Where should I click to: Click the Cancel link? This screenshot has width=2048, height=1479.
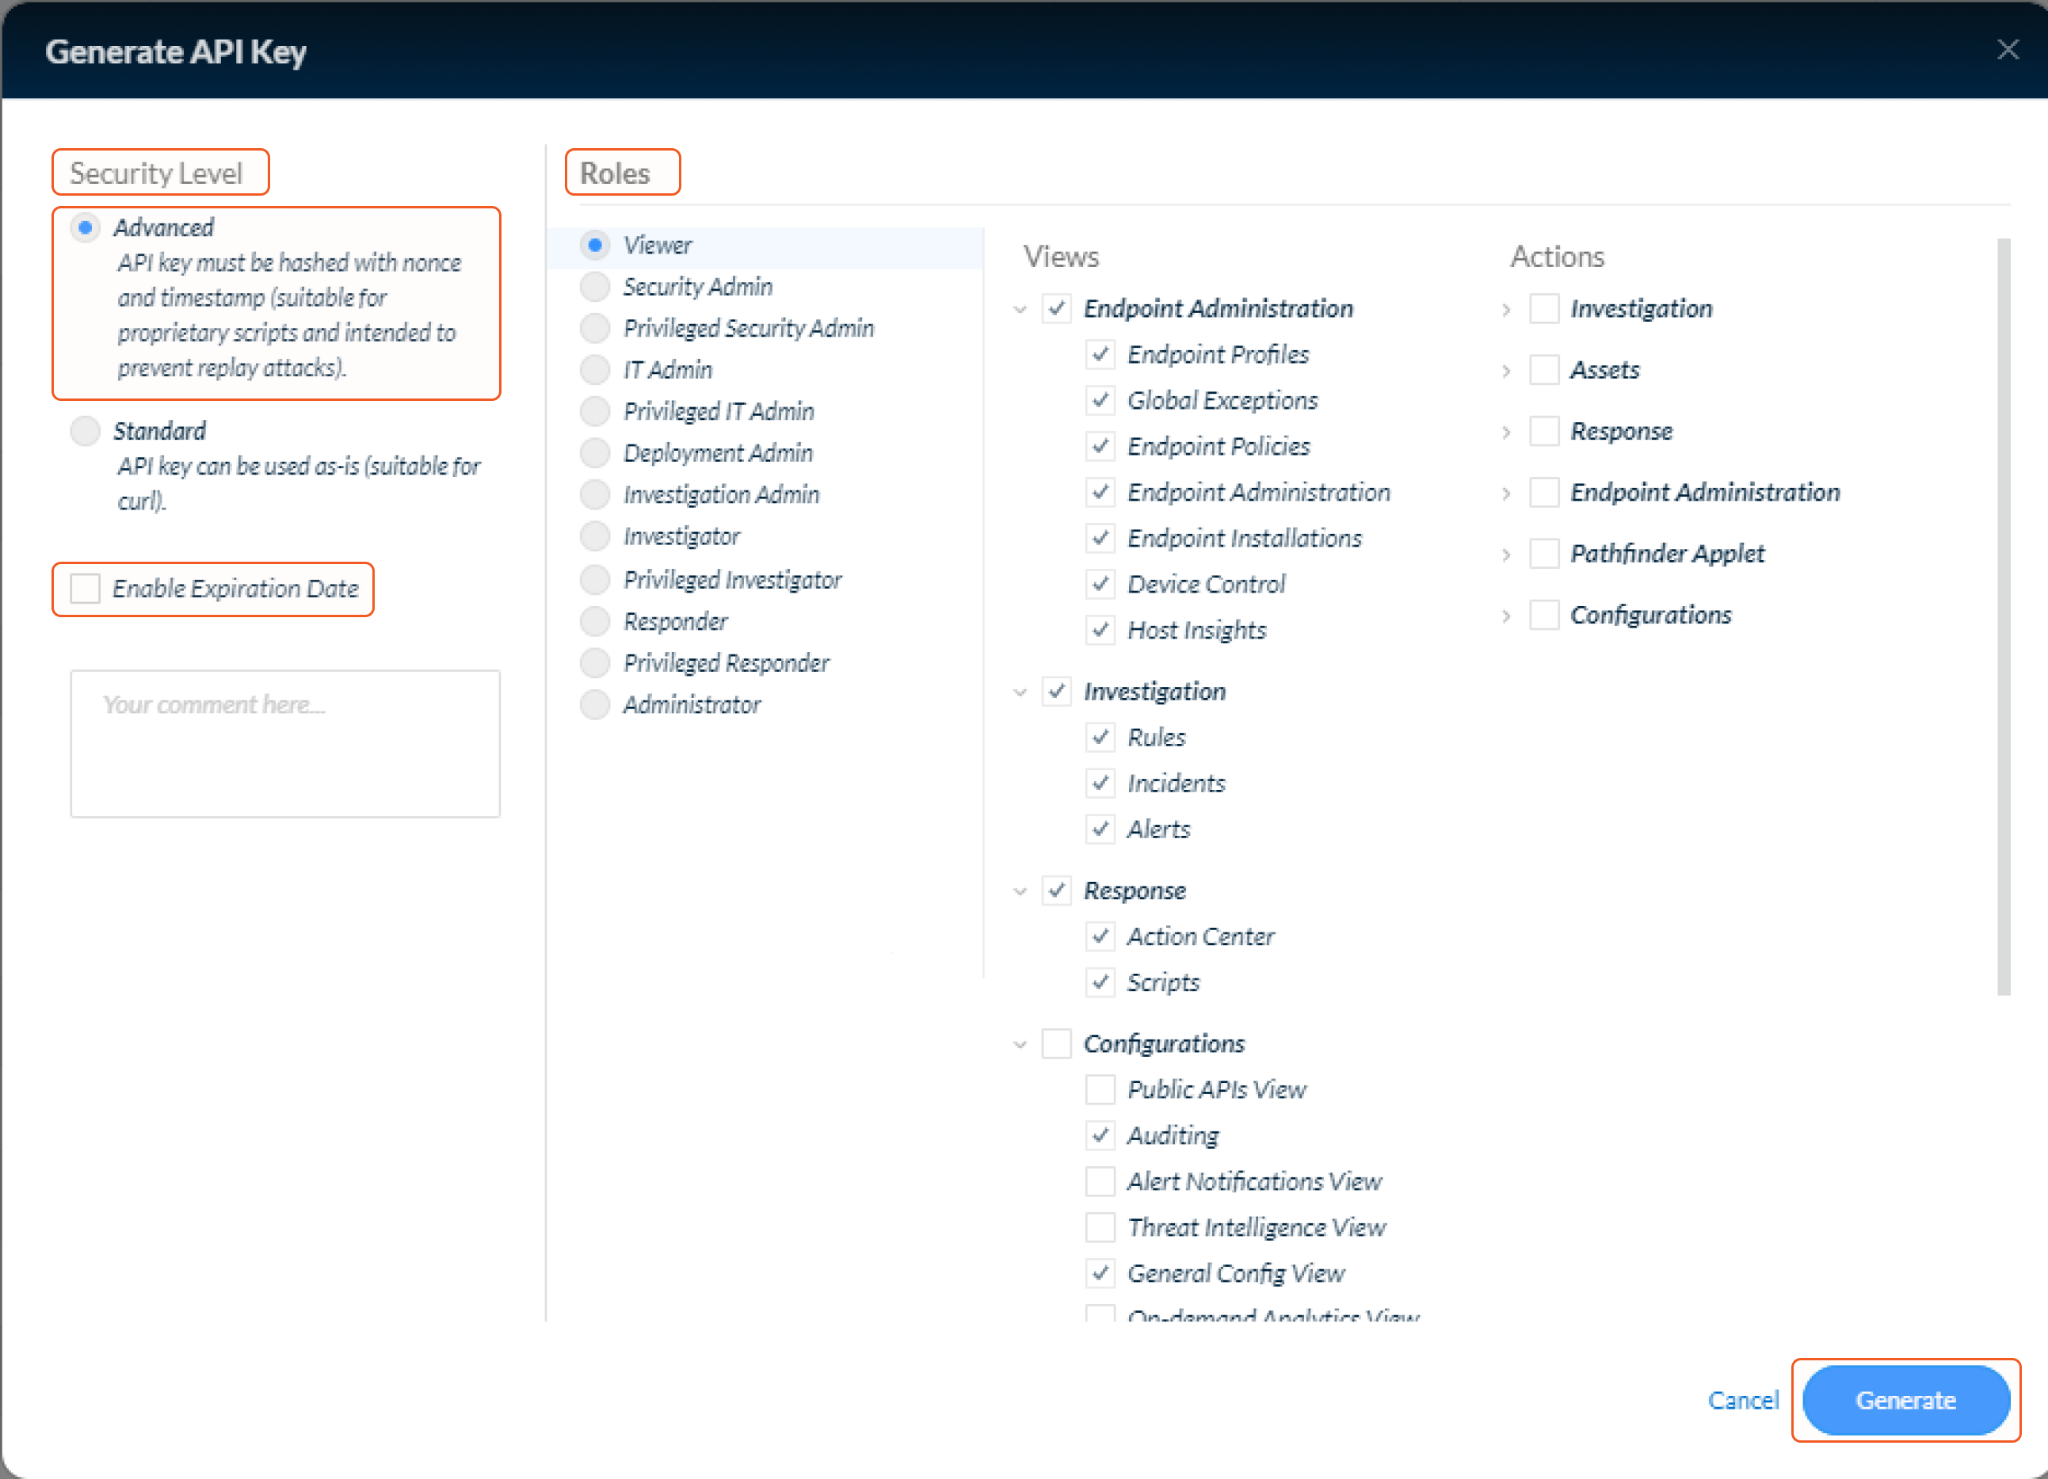pos(1743,1400)
